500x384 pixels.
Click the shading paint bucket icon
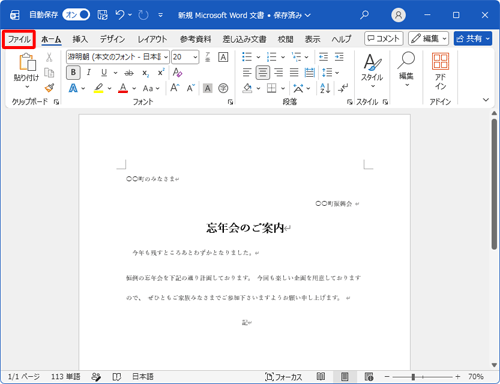click(247, 88)
